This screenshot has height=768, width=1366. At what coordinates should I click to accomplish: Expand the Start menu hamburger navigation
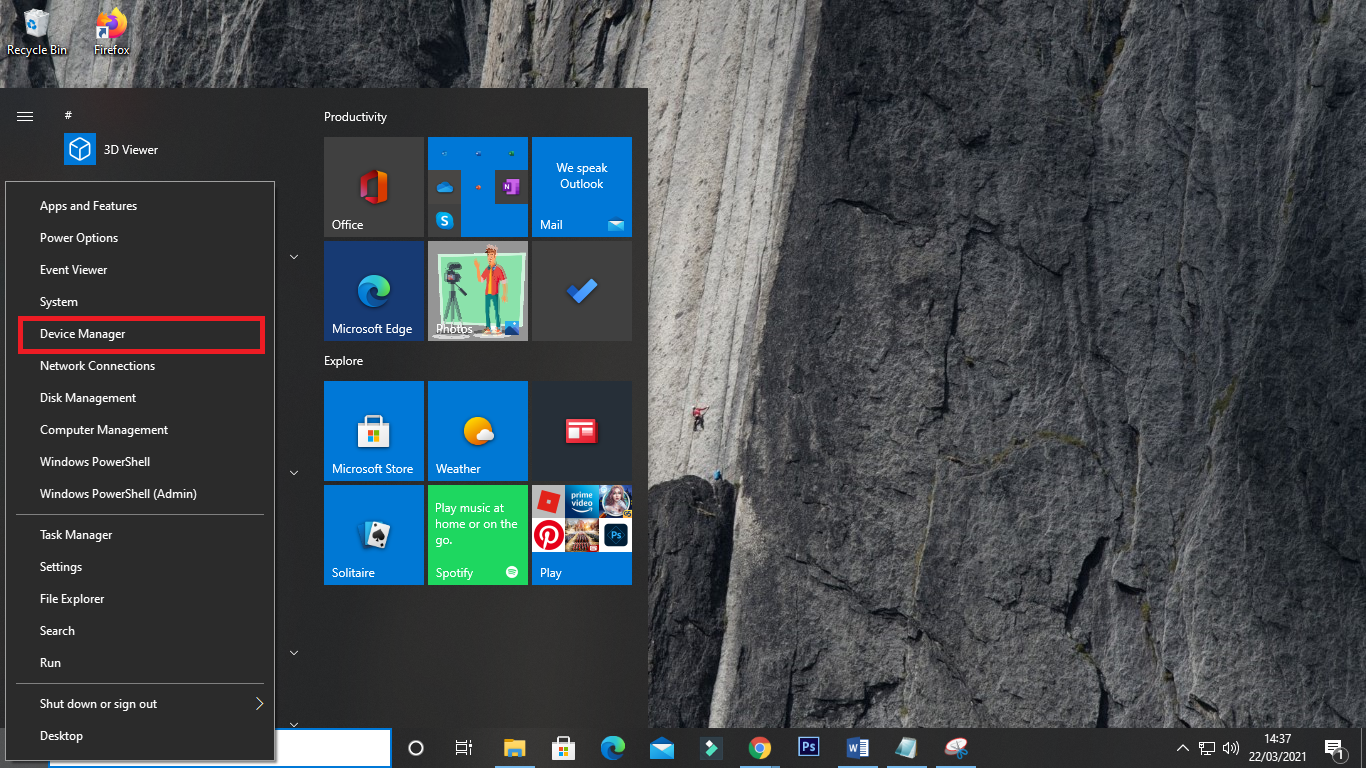click(x=25, y=117)
